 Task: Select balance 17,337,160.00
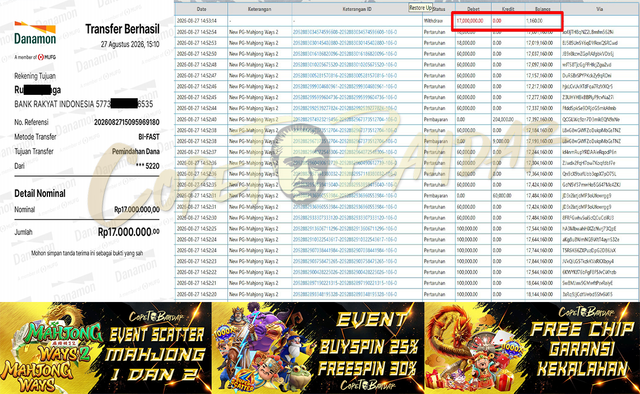click(540, 108)
